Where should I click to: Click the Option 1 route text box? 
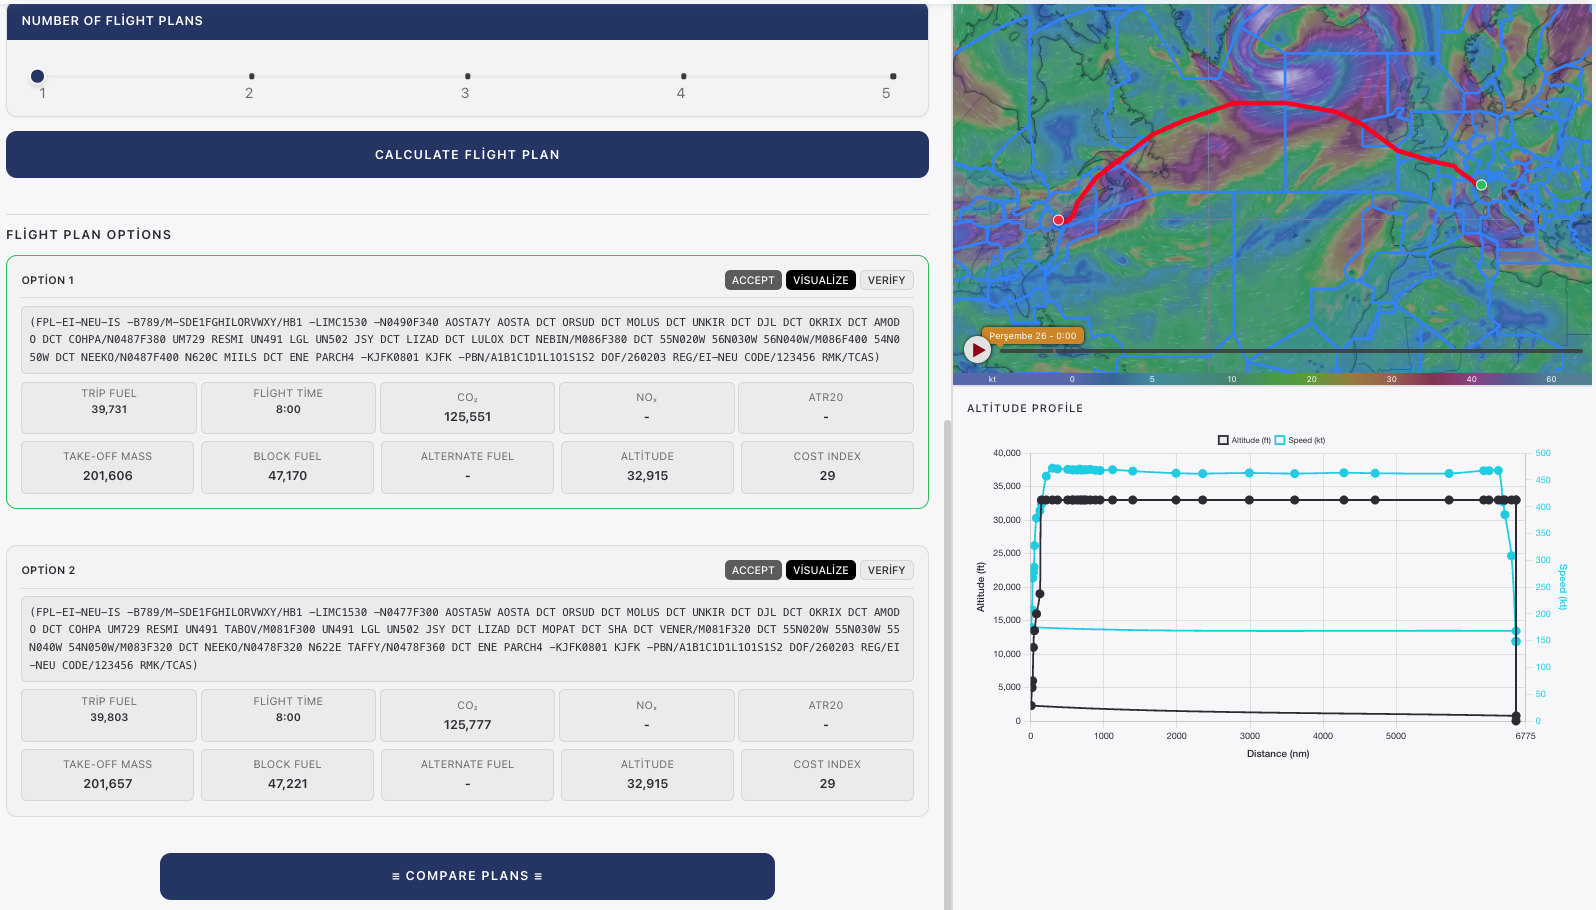click(467, 340)
